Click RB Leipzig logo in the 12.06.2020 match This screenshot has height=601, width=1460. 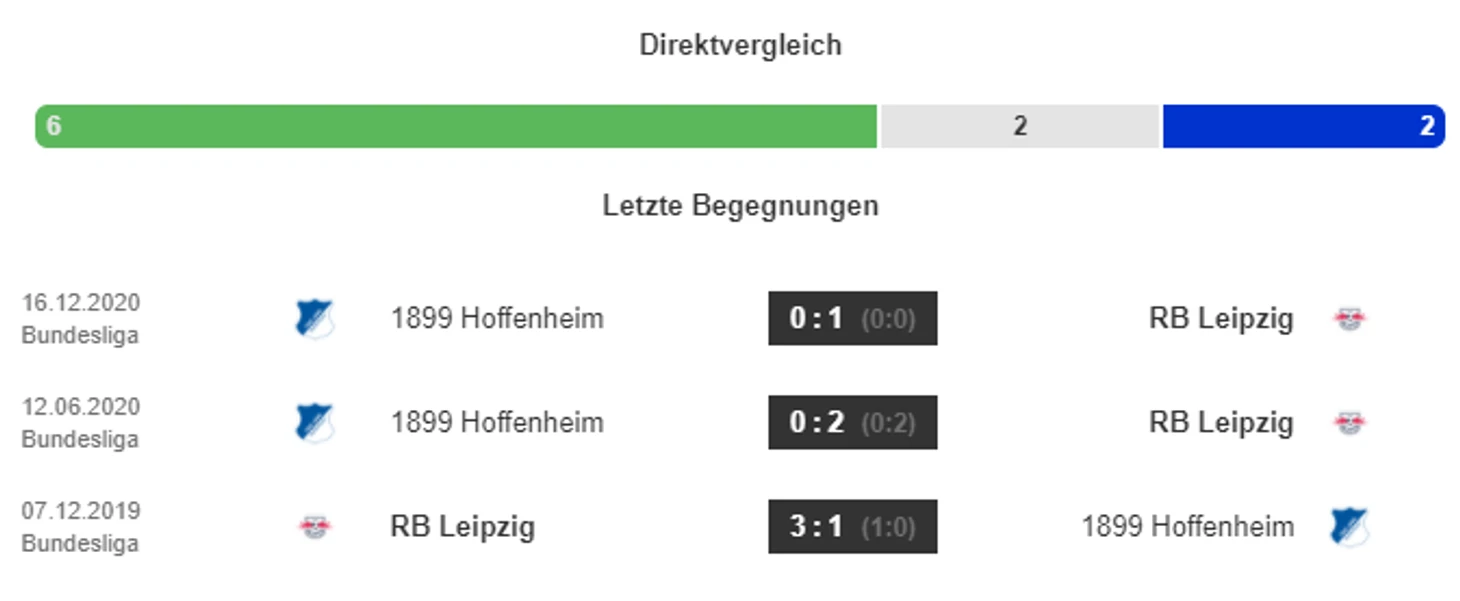pos(1349,423)
